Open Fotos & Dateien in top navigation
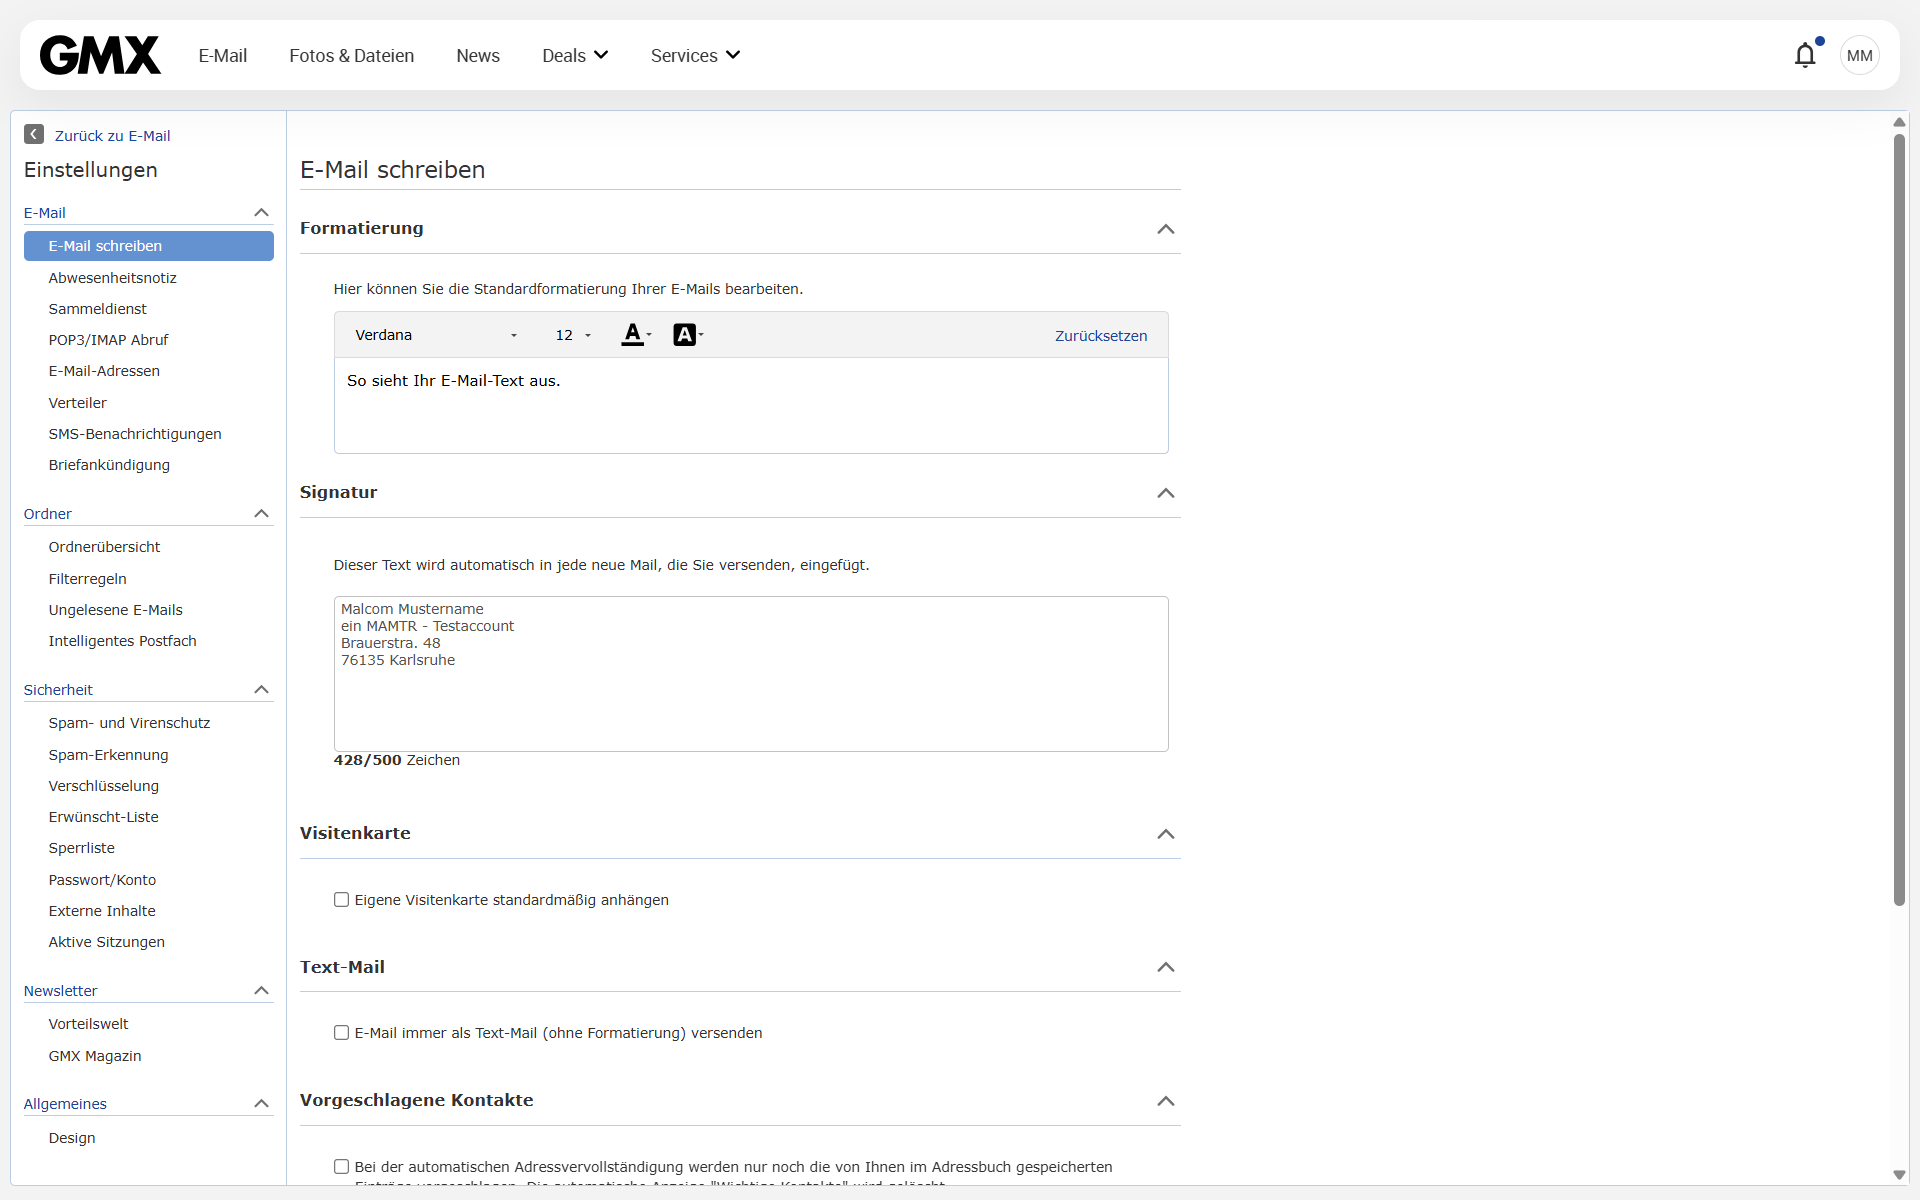The width and height of the screenshot is (1920, 1200). point(351,55)
